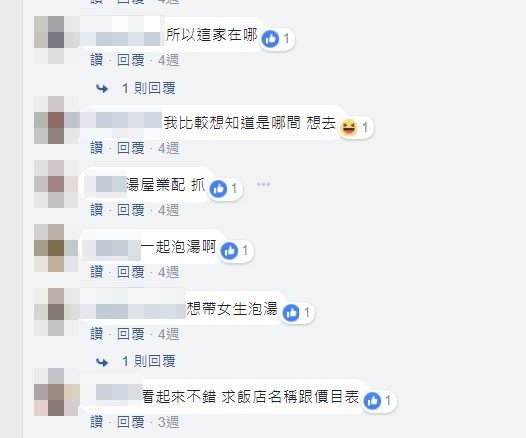This screenshot has height=438, width=526.
Task: Click thumbs-up reaction on 一起泡湯啊 comment
Action: coord(229,251)
